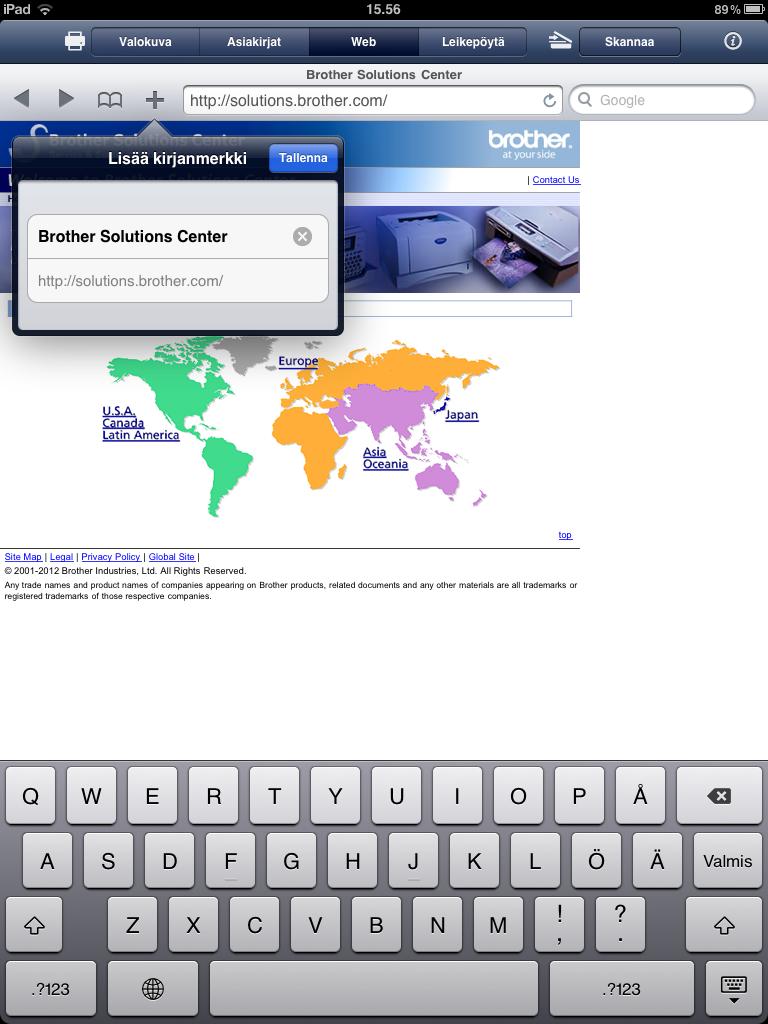Clear bookmark title with the X icon

tap(302, 236)
